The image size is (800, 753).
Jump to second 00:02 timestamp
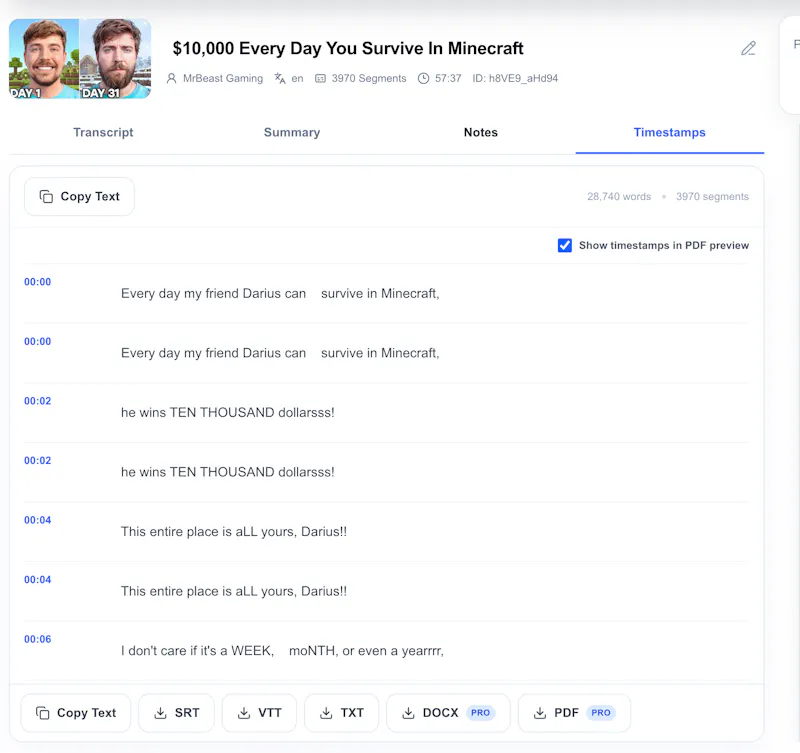click(38, 461)
